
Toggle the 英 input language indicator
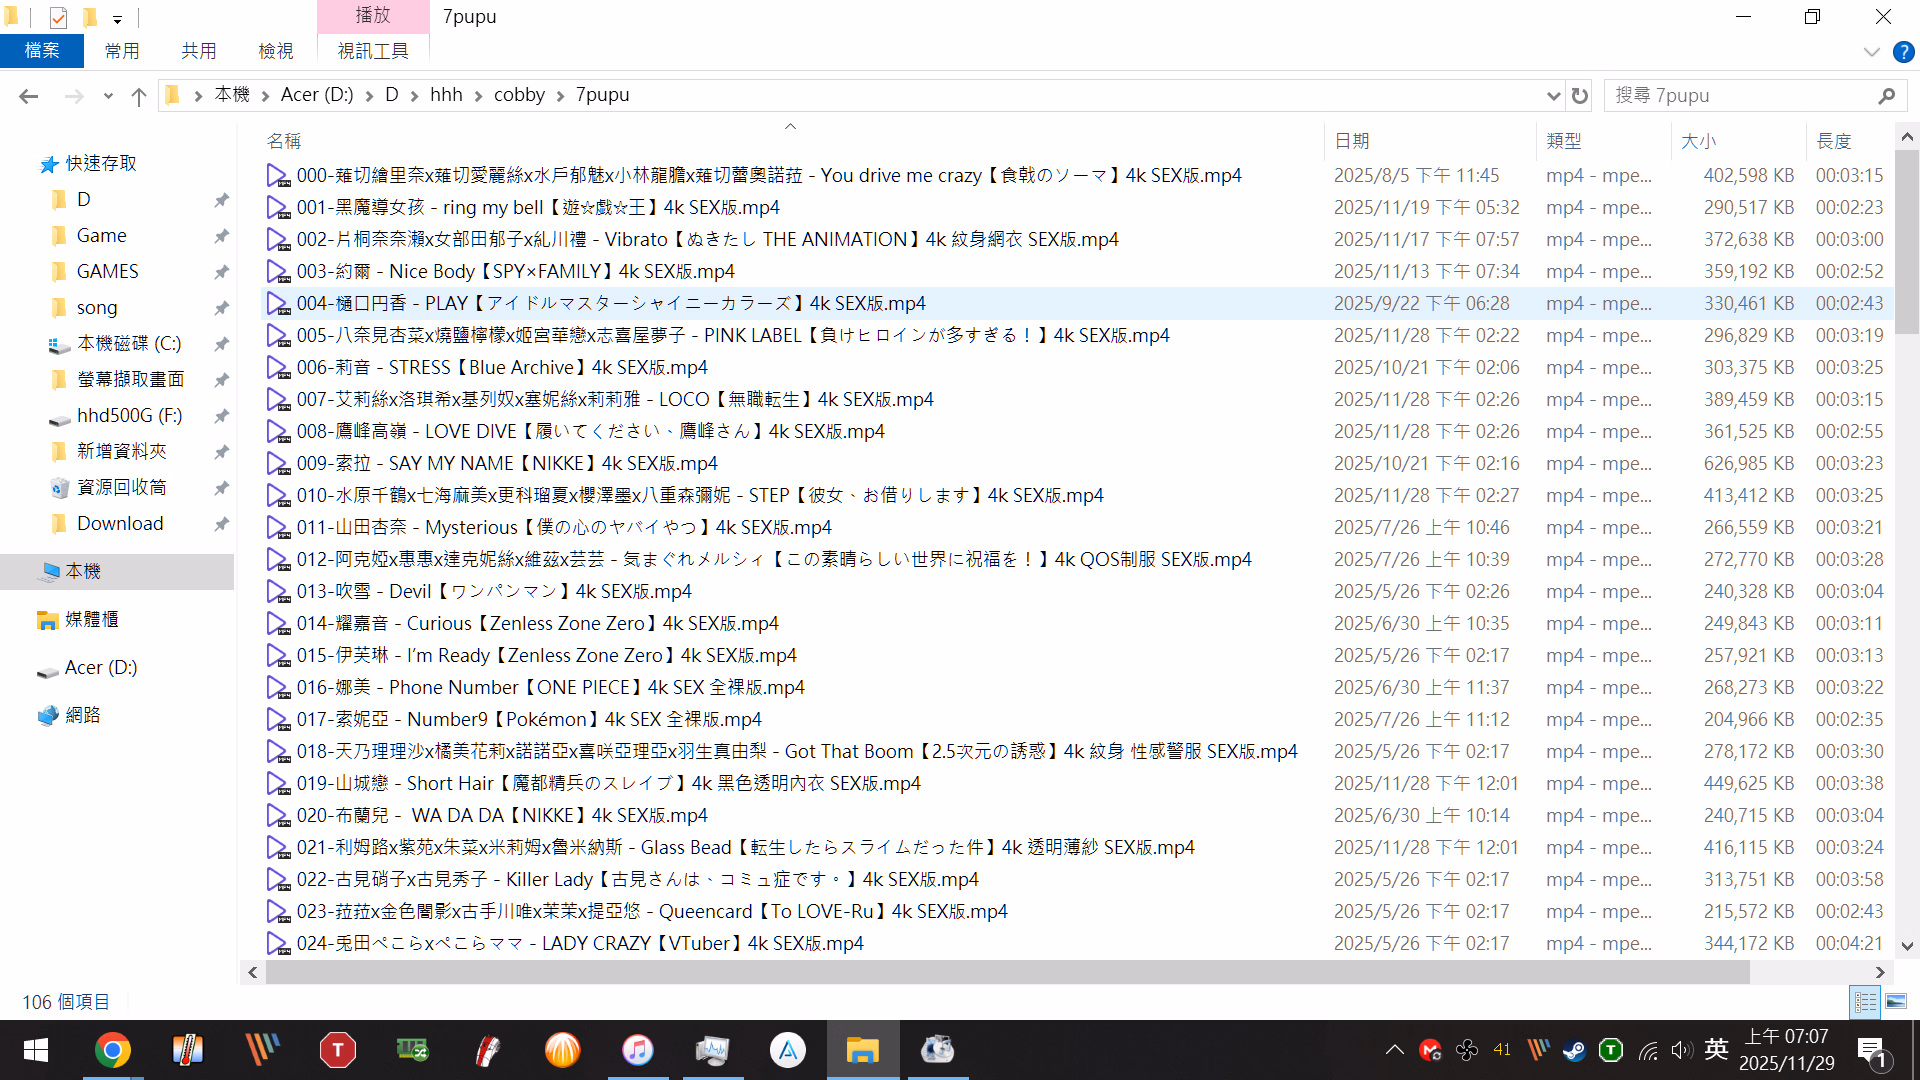1716,1050
